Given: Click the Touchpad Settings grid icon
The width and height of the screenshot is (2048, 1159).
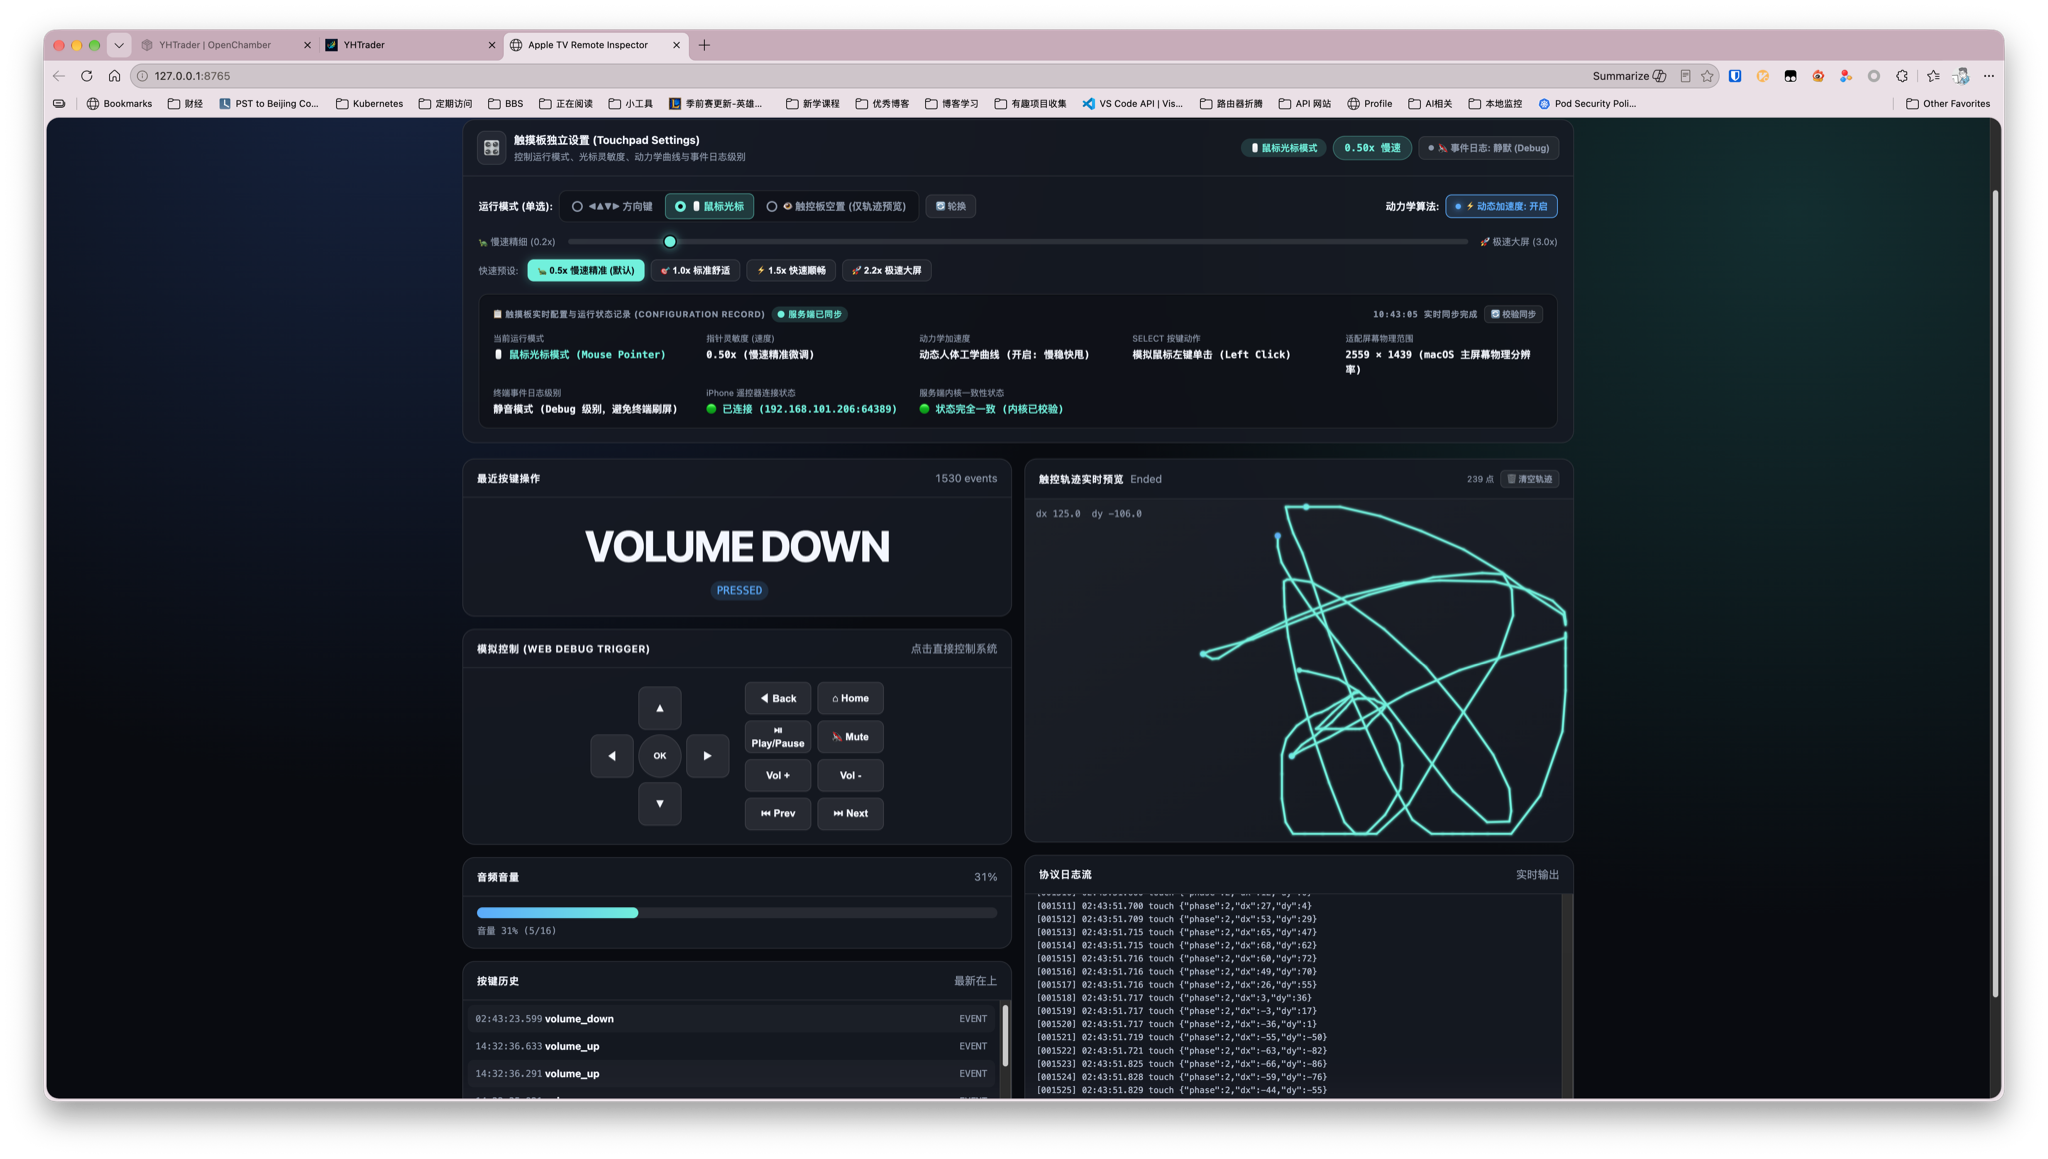Looking at the screenshot, I should 491,148.
